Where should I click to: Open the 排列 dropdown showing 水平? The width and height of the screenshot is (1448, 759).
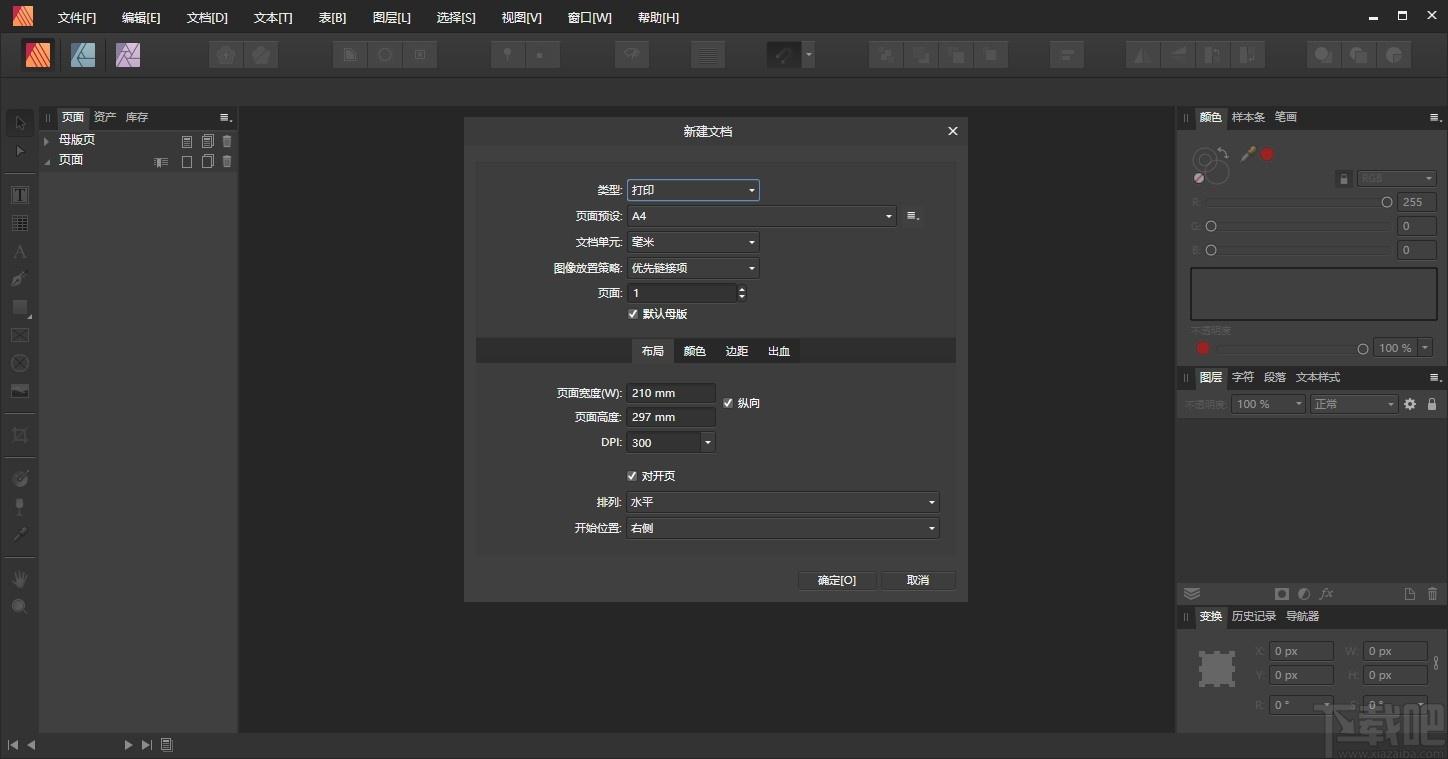click(783, 502)
